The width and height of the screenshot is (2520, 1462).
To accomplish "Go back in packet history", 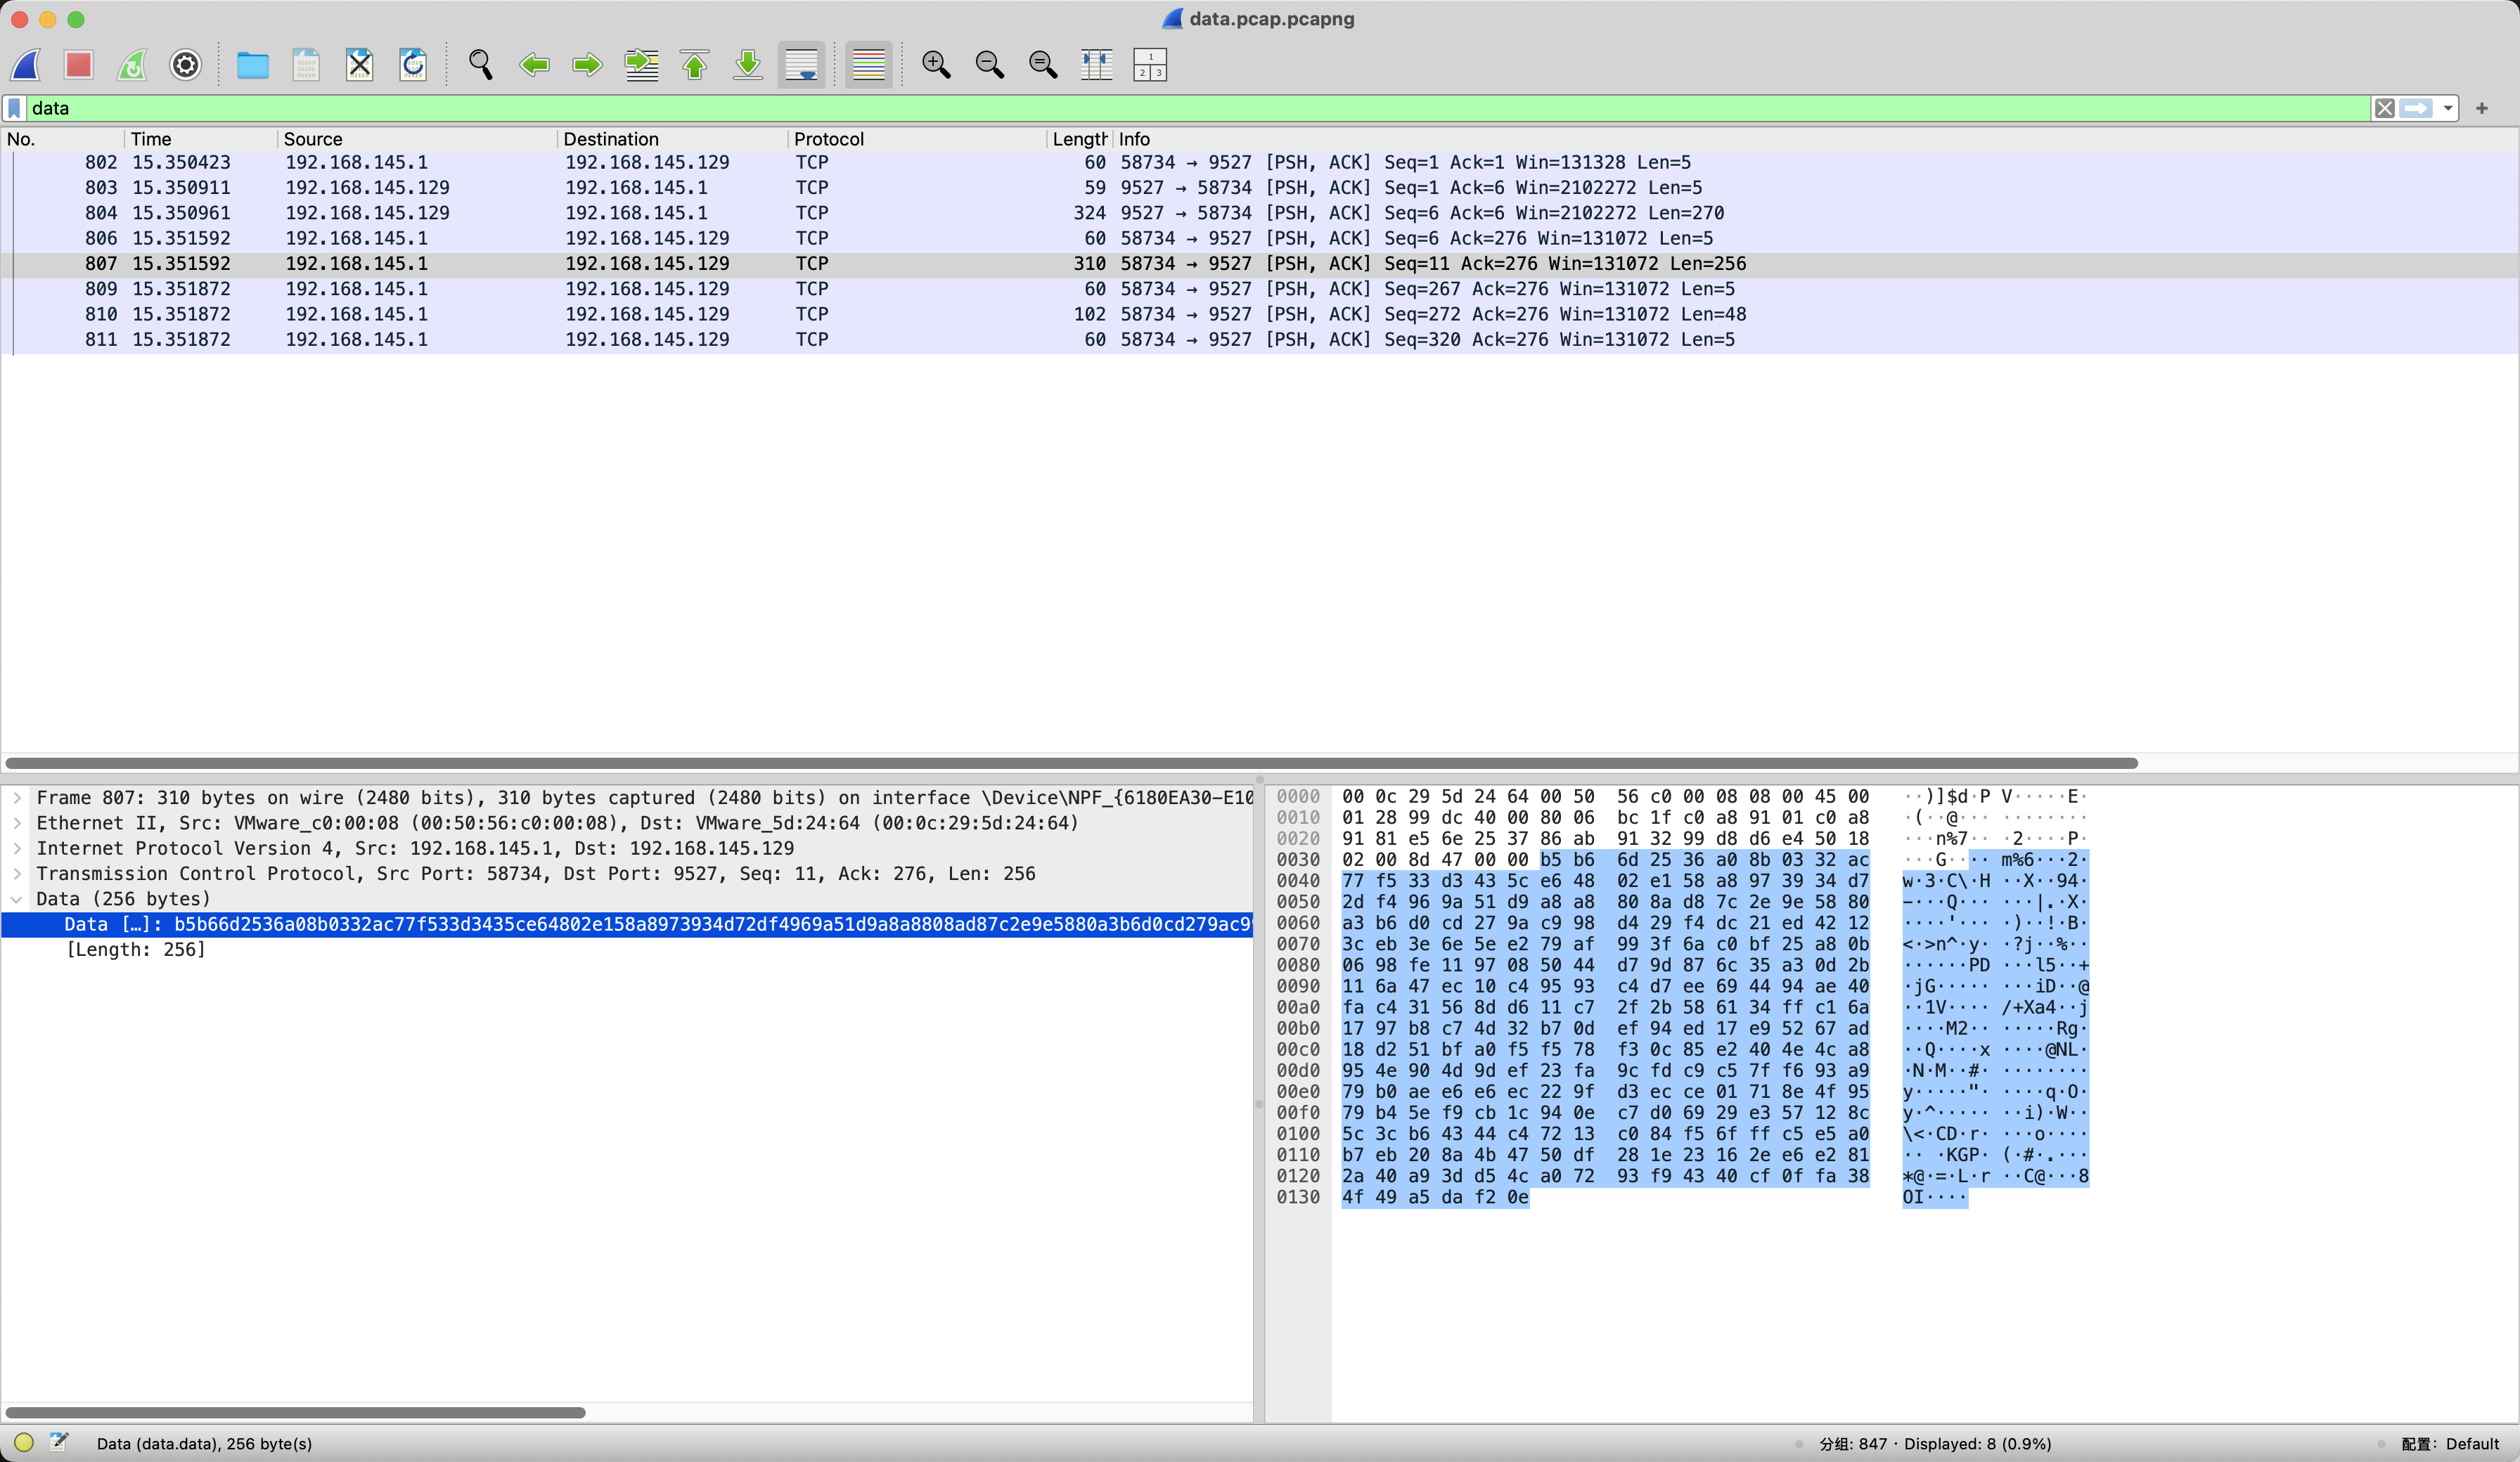I will tap(534, 65).
